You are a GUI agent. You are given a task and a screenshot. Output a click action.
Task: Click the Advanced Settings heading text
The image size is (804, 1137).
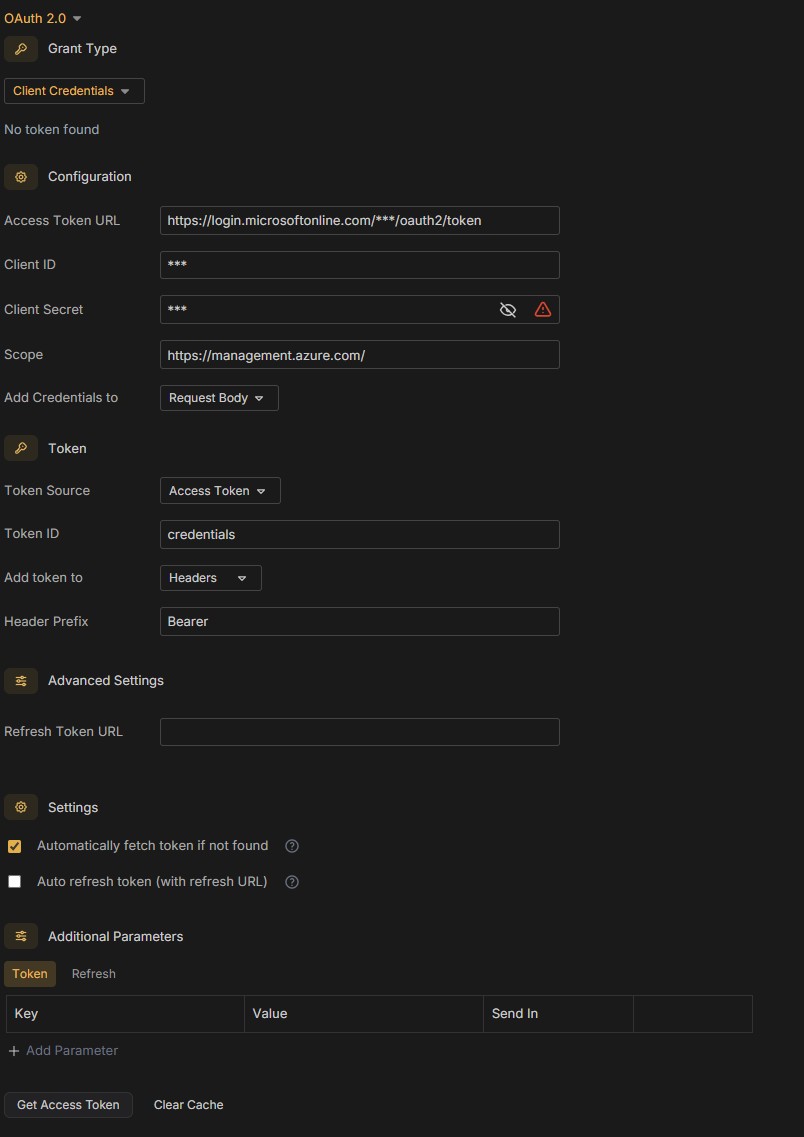(x=106, y=681)
